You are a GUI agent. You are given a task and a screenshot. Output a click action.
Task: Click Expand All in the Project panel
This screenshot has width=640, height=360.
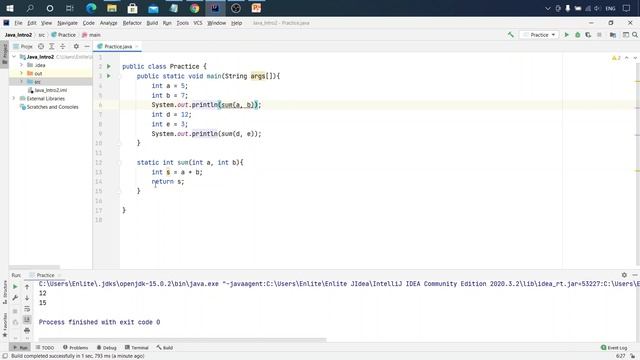tap(52, 47)
